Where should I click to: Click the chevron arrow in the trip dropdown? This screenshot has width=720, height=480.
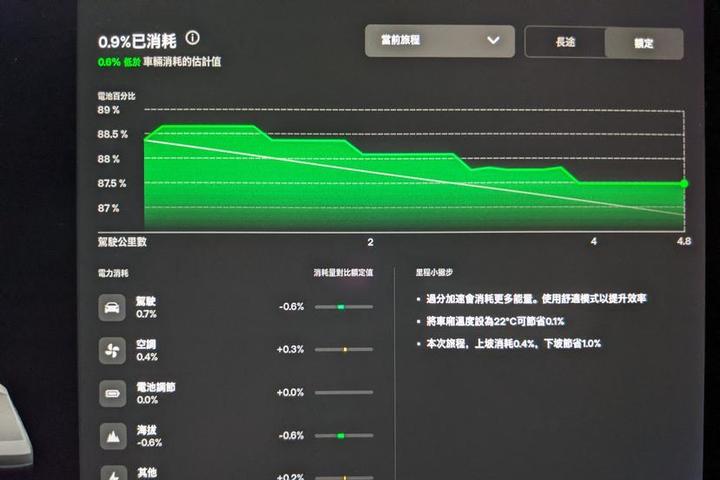click(493, 41)
